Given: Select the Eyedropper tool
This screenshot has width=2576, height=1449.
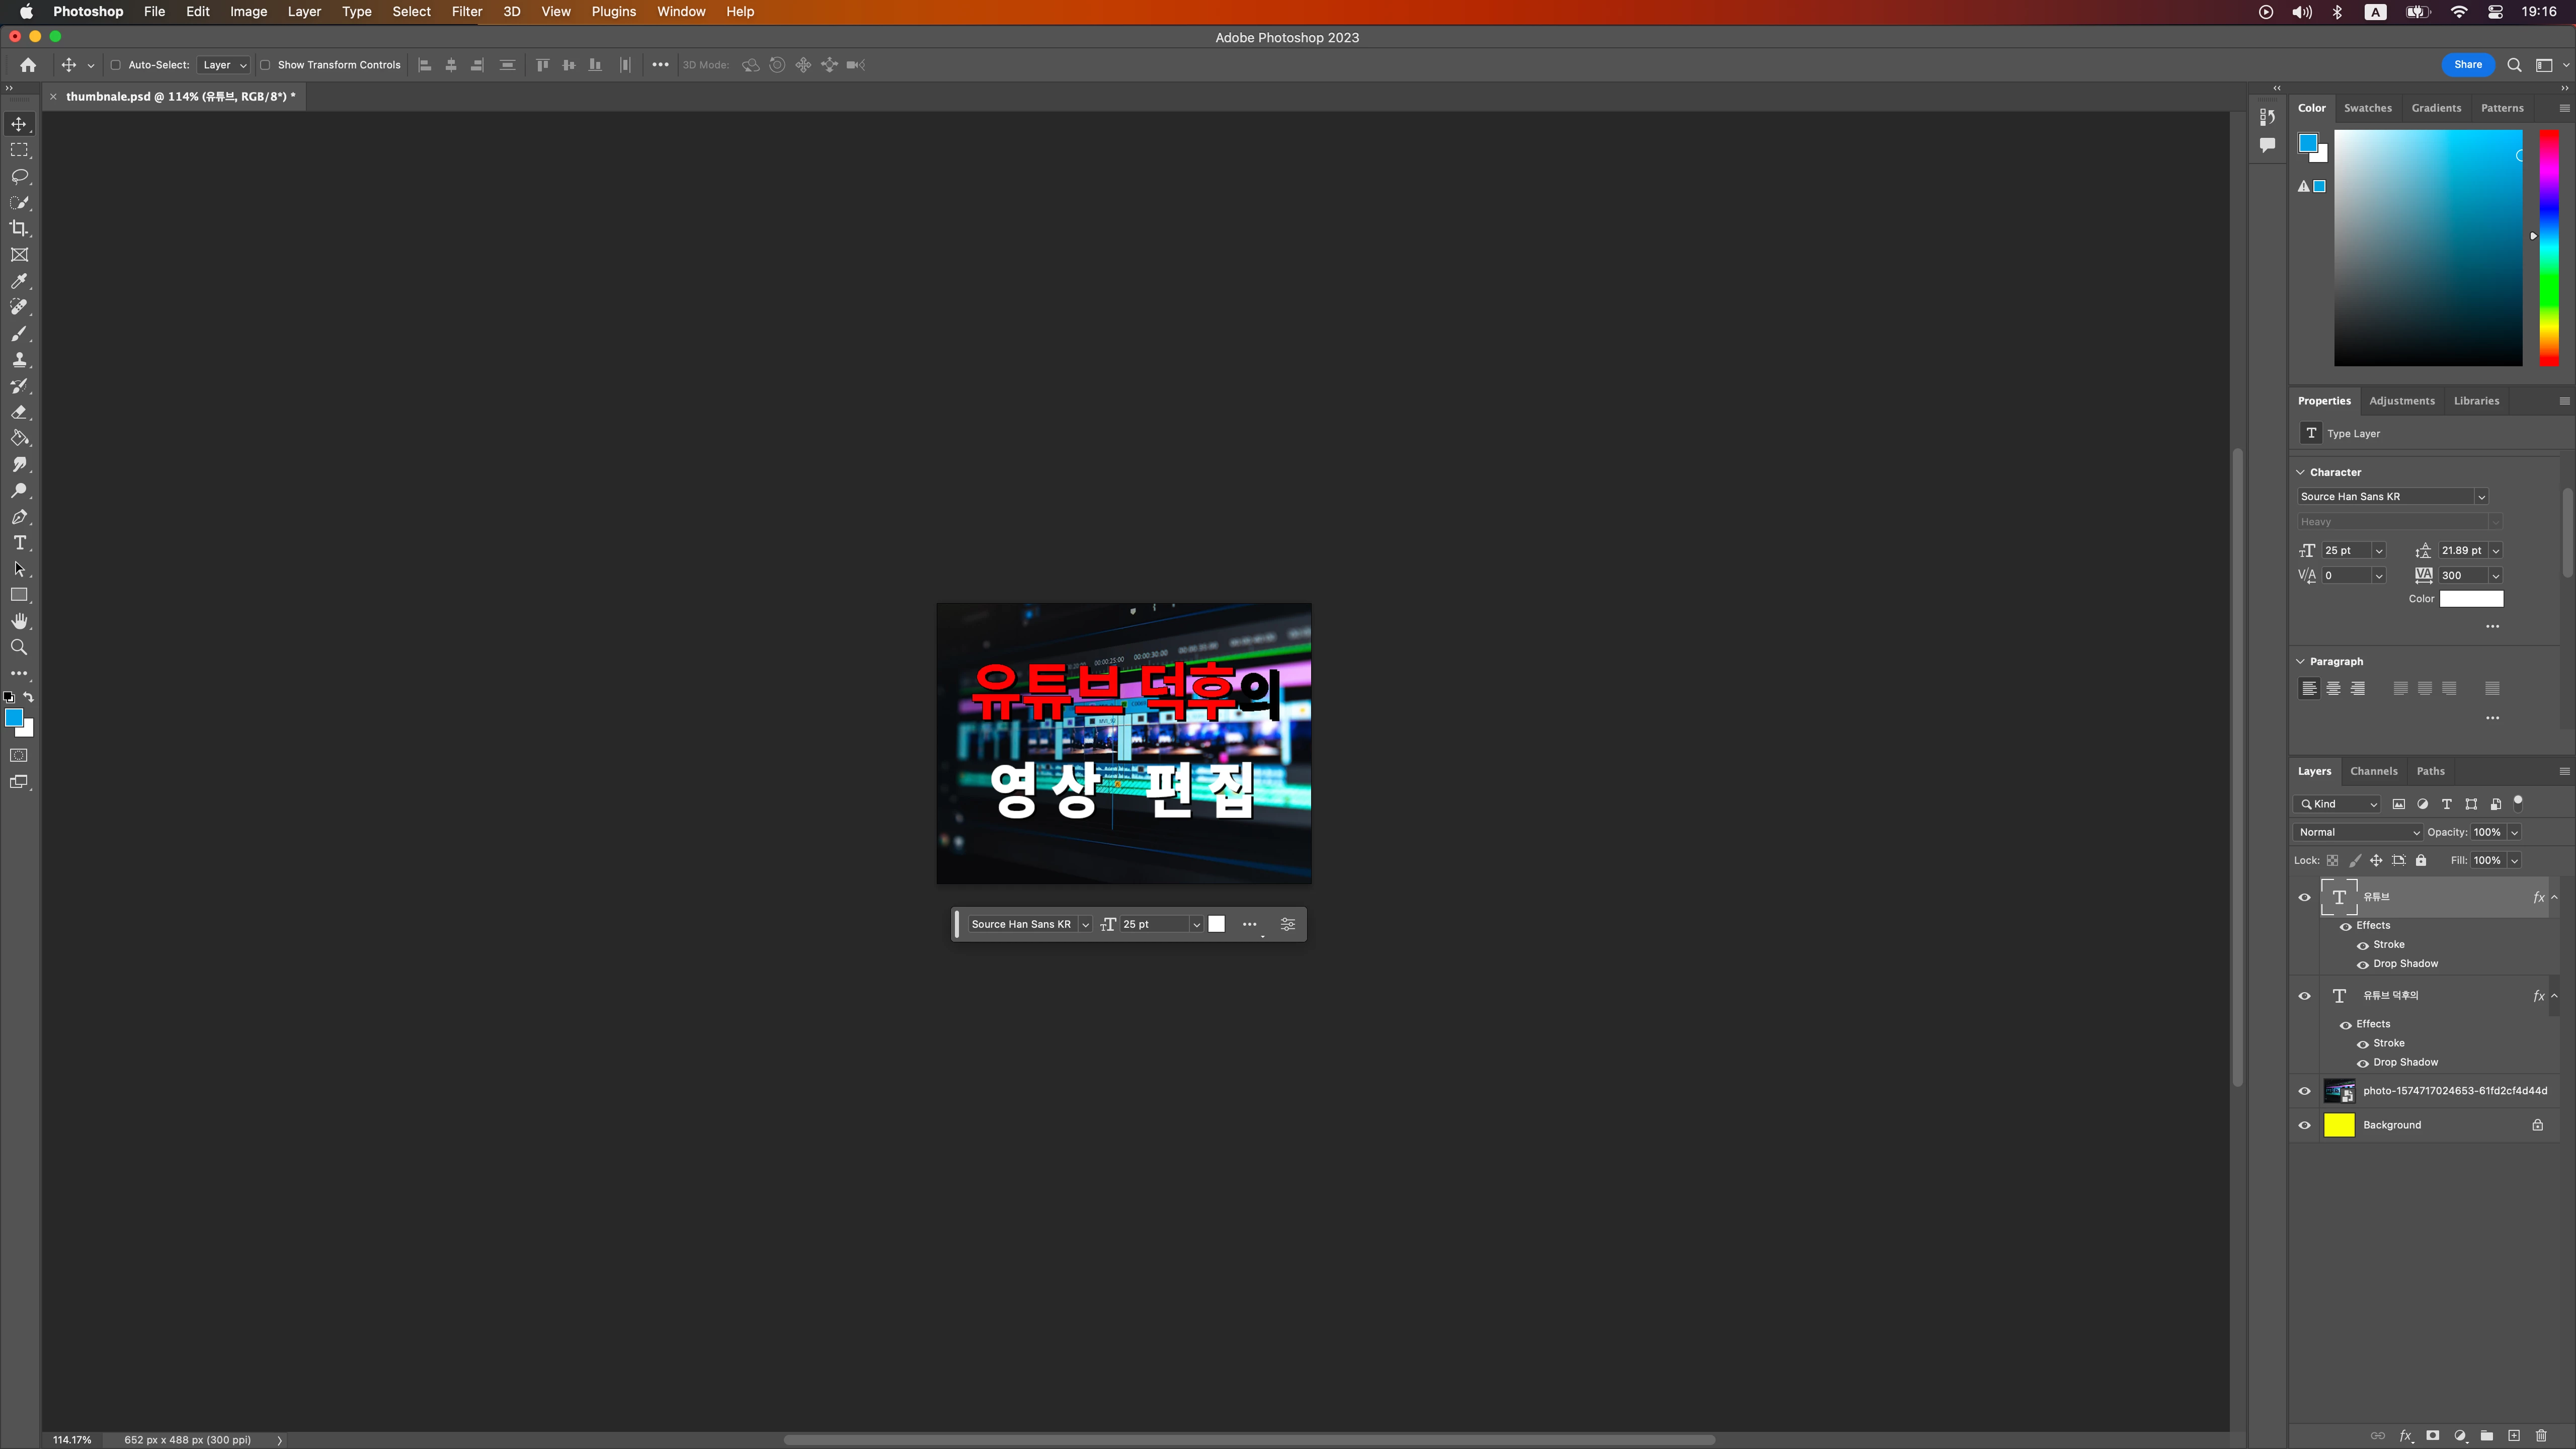Looking at the screenshot, I should pos(19,281).
